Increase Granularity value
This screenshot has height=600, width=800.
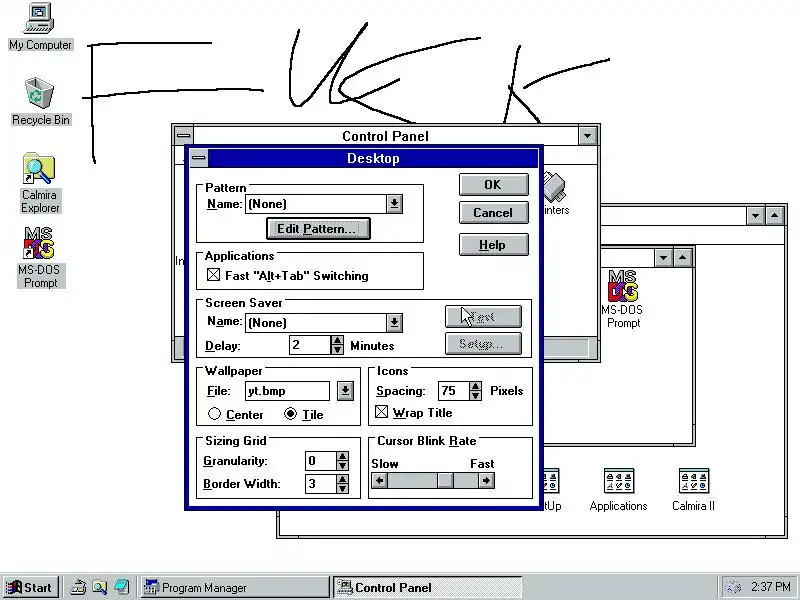point(343,456)
